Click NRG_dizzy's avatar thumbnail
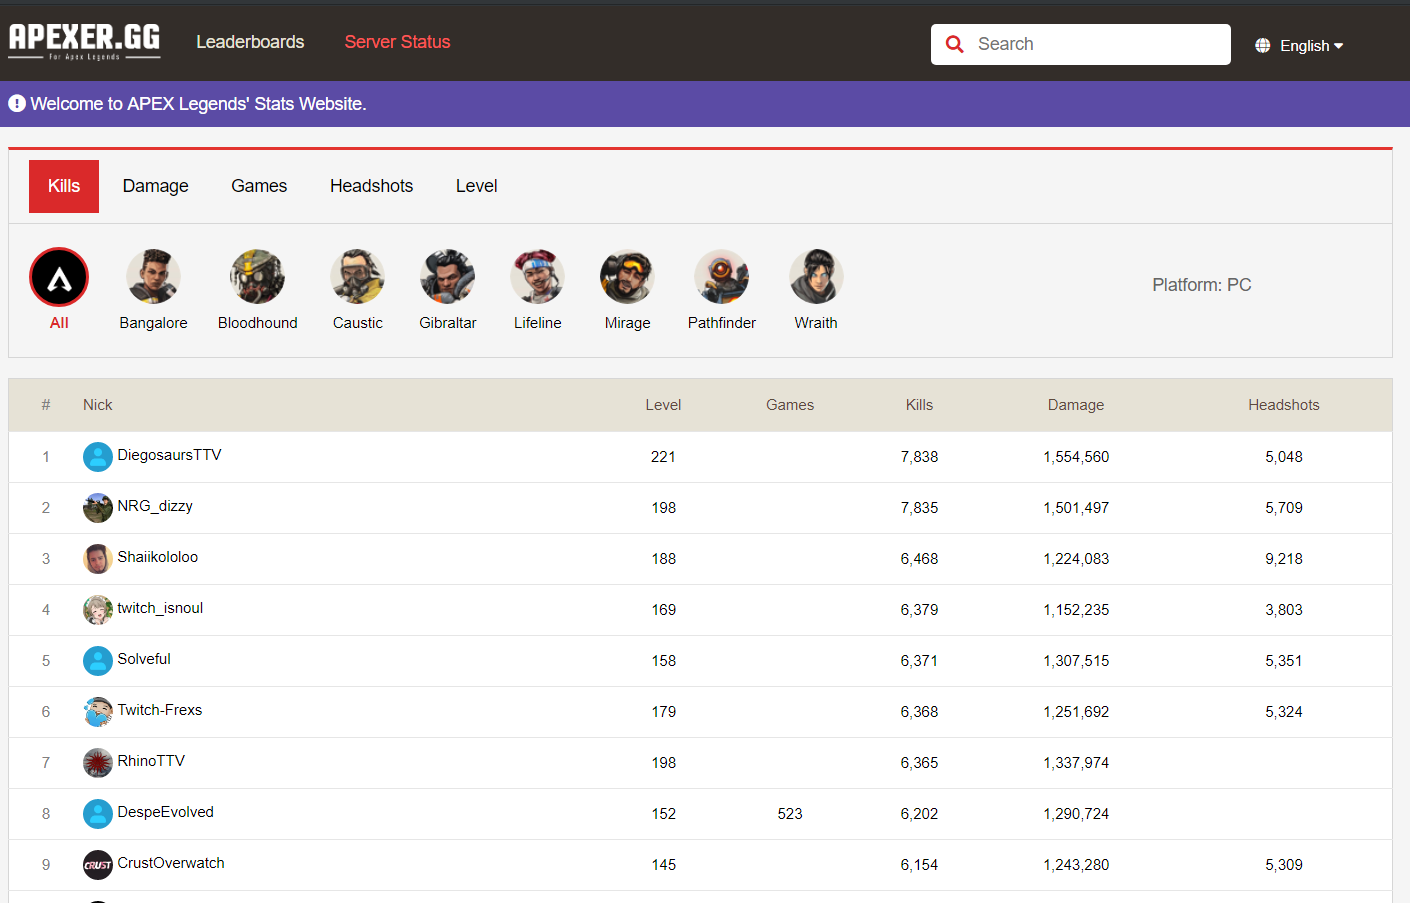 pyautogui.click(x=97, y=507)
